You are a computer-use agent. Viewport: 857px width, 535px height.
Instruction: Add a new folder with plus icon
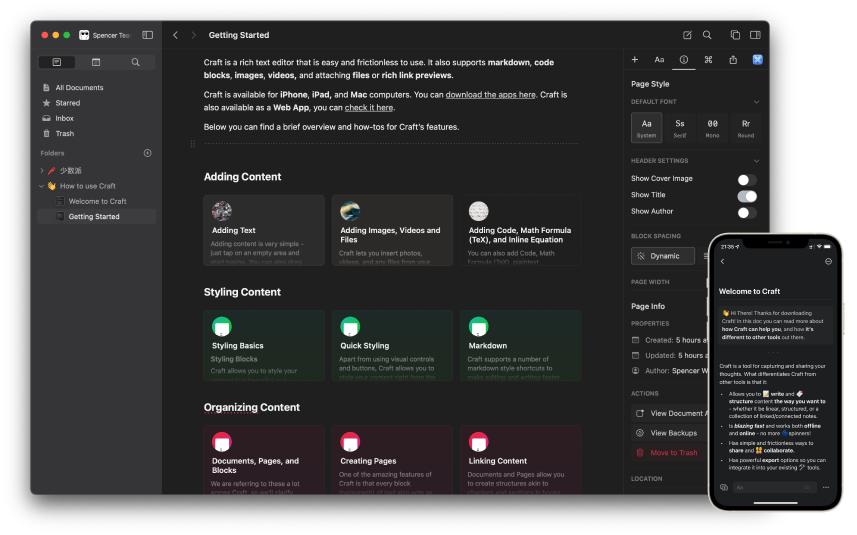(x=148, y=153)
